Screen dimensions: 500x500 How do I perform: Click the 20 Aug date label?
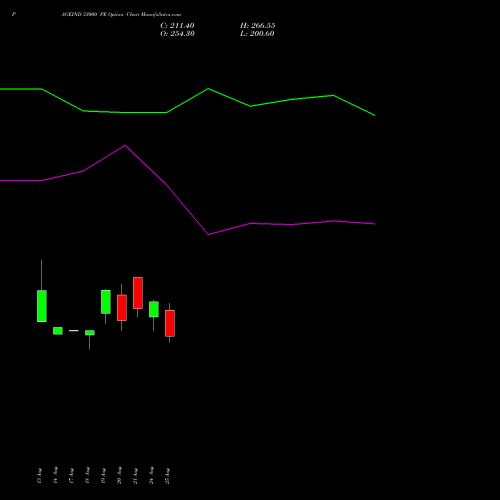click(x=119, y=475)
